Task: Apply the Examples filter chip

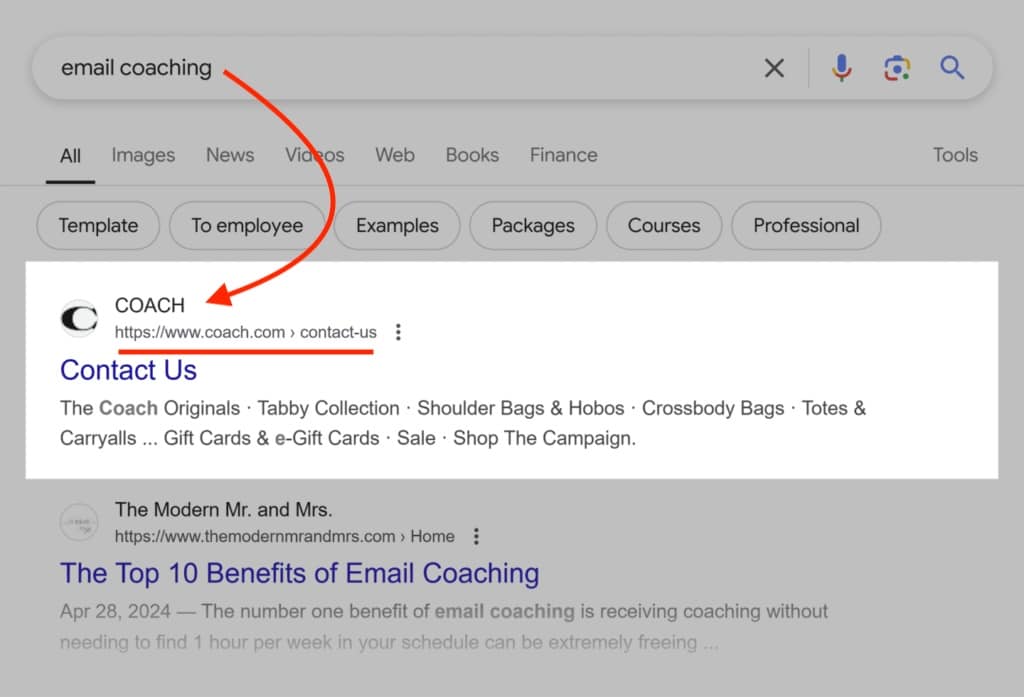Action: (x=397, y=225)
